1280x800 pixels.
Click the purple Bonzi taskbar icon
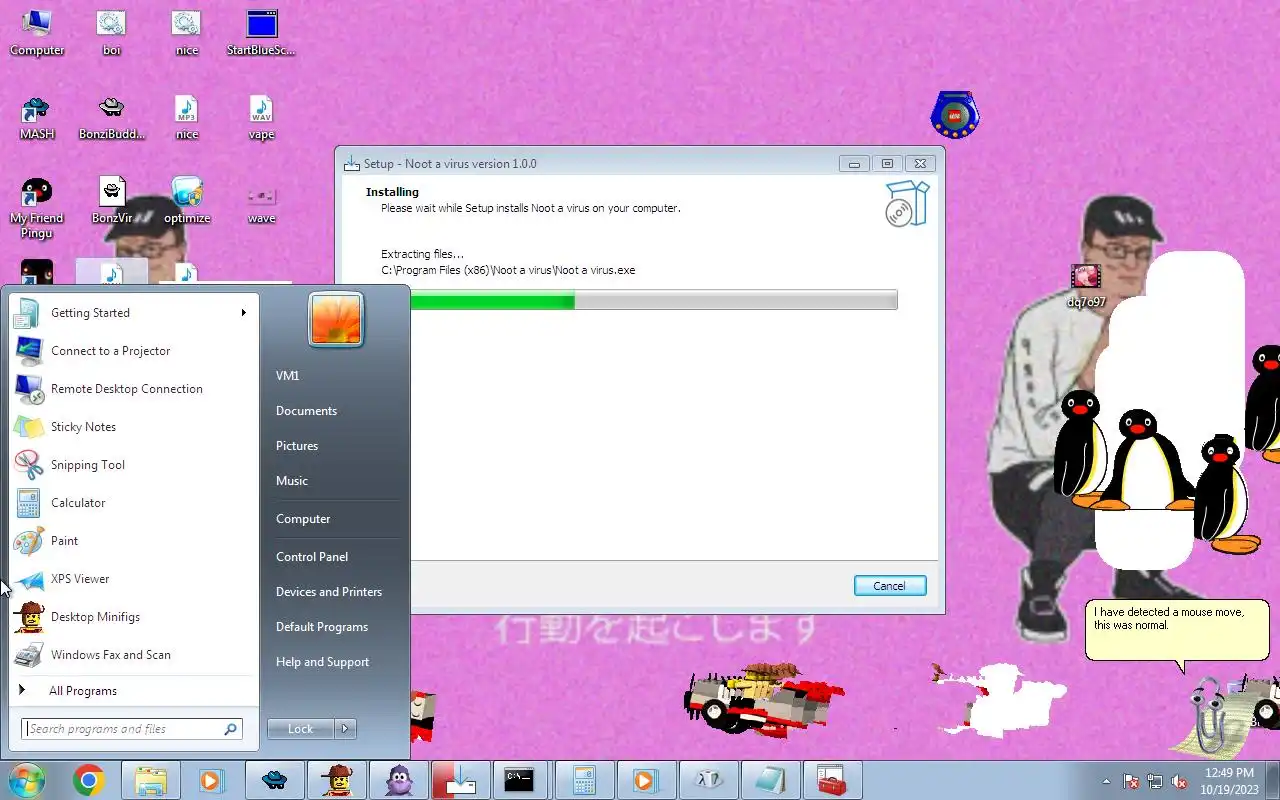(x=398, y=780)
